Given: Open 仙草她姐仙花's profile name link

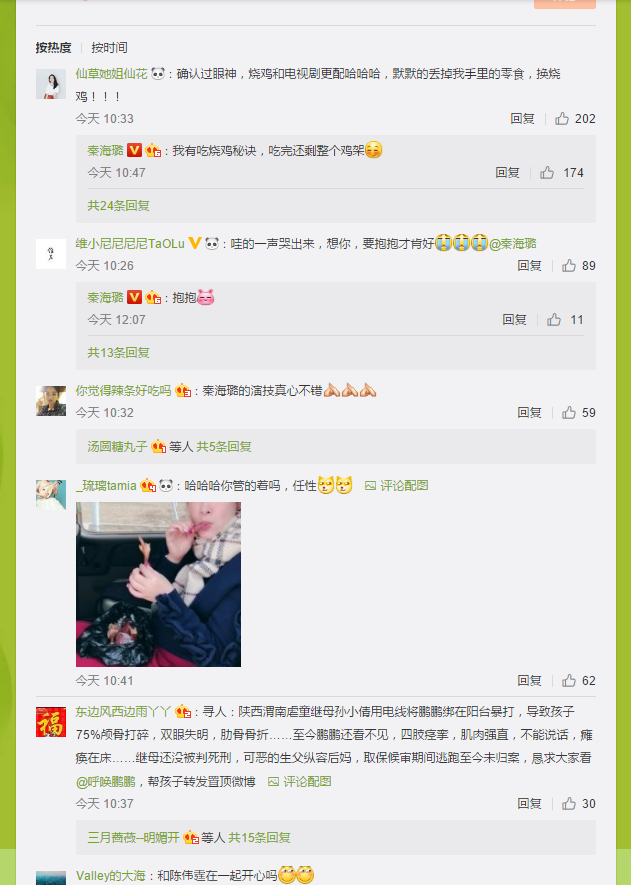Looking at the screenshot, I should click(111, 74).
